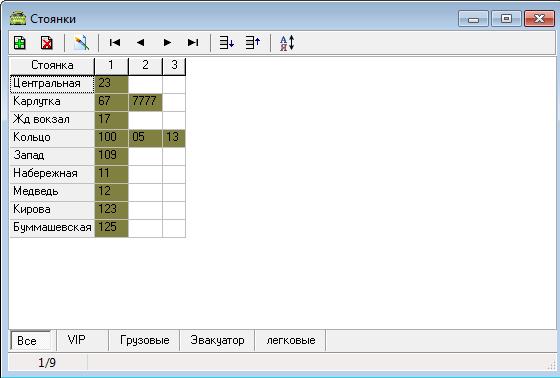Screen dimensions: 560x378
Task: Click cell 7777 in Карлутка row
Action: (x=145, y=102)
